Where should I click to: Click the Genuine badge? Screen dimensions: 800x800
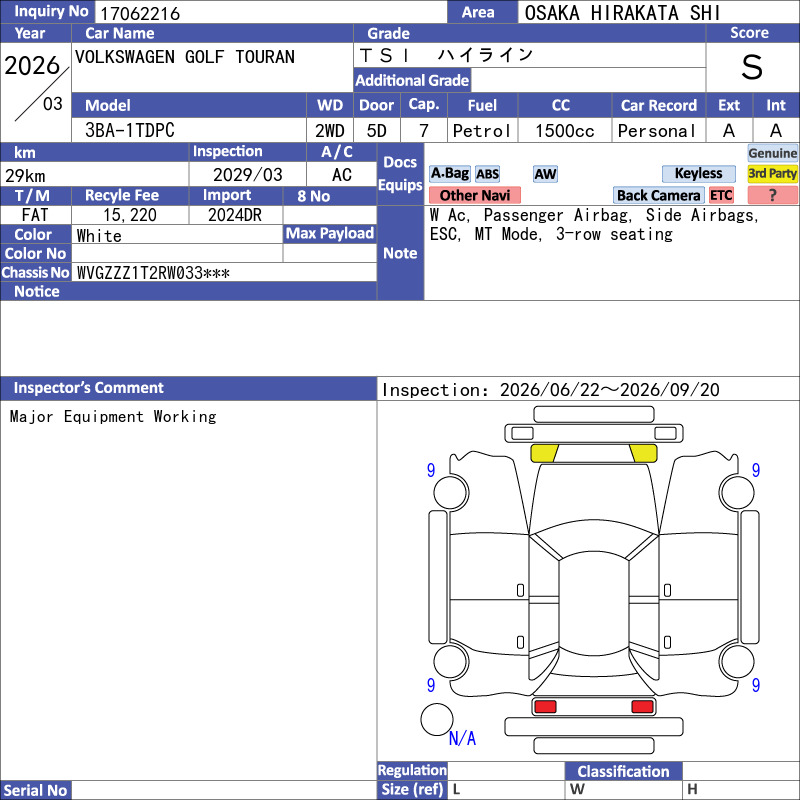[772, 153]
